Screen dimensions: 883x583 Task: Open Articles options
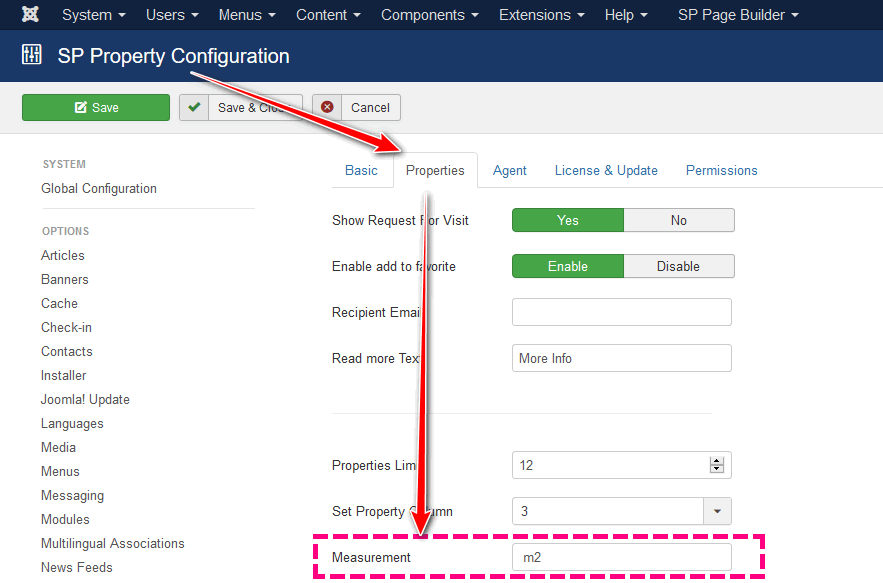click(63, 255)
